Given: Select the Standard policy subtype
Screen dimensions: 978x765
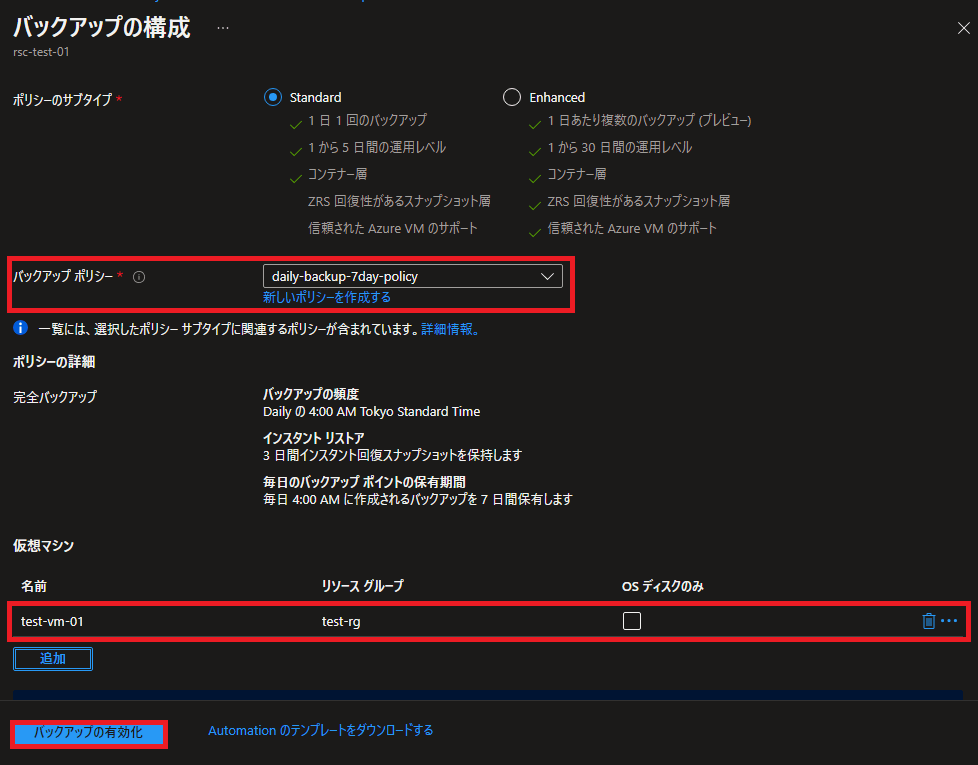Looking at the screenshot, I should coord(273,97).
